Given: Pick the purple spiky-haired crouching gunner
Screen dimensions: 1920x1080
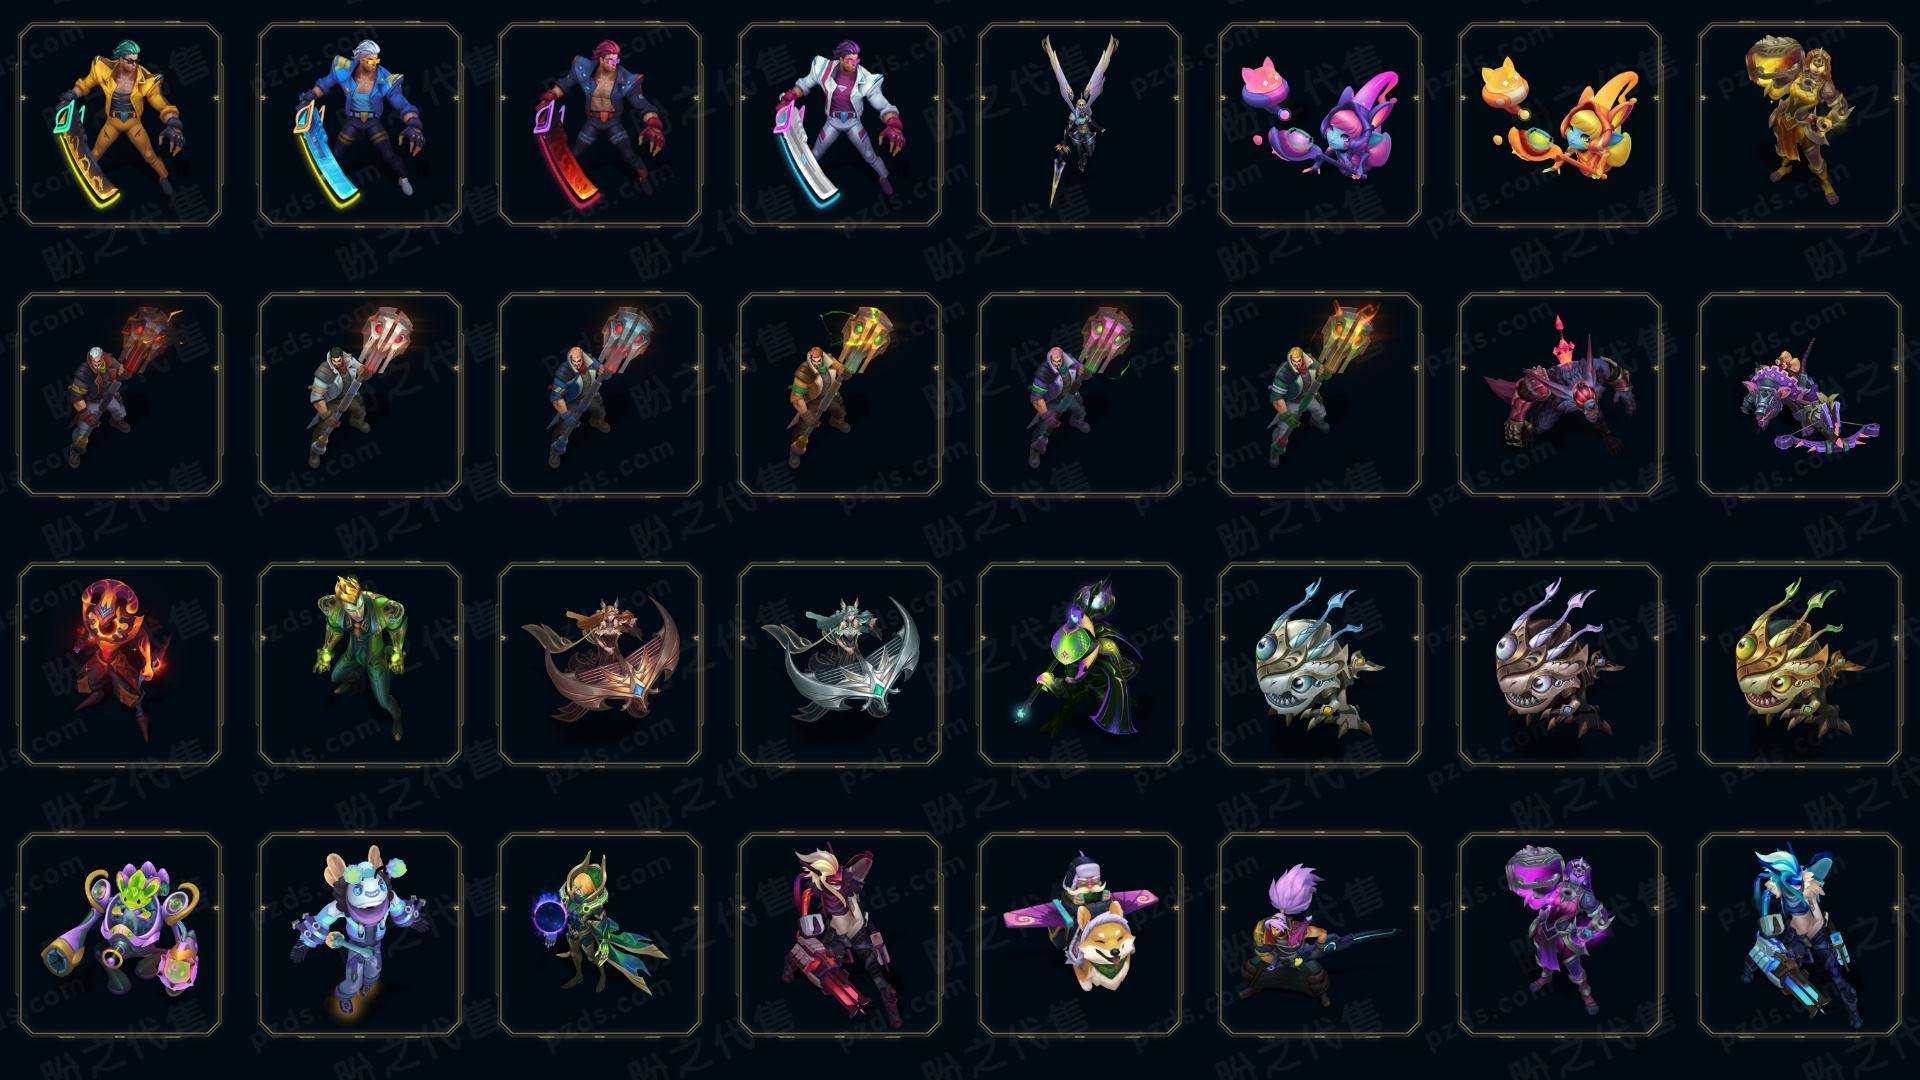Looking at the screenshot, I should 1320,934.
